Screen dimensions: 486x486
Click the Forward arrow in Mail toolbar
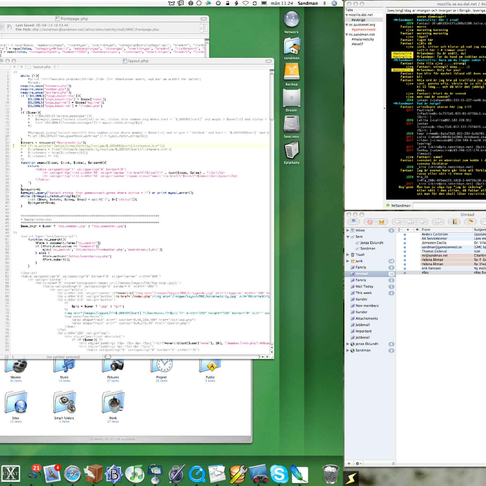click(x=422, y=222)
